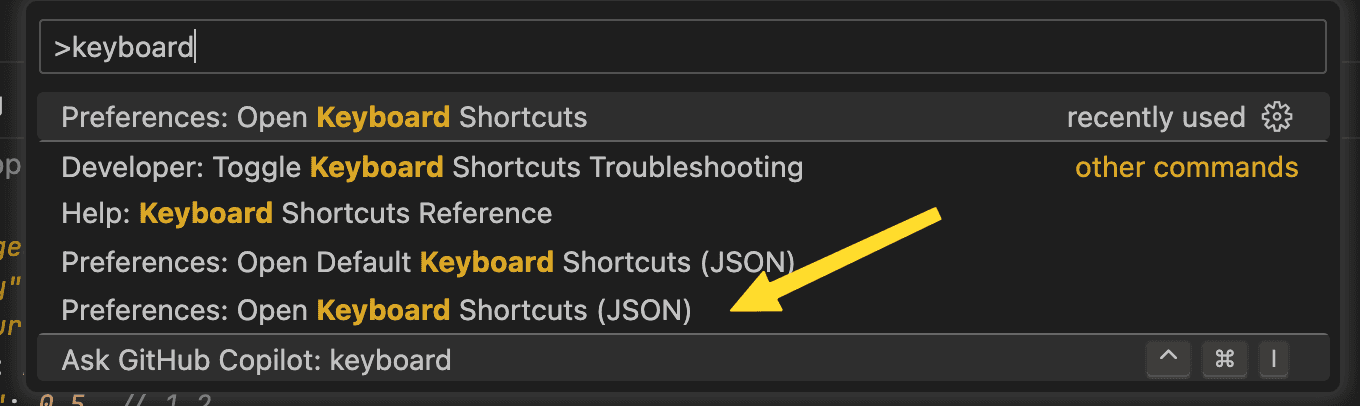Click the gear icon to configure keybinding
This screenshot has width=1360, height=406.
[1277, 117]
